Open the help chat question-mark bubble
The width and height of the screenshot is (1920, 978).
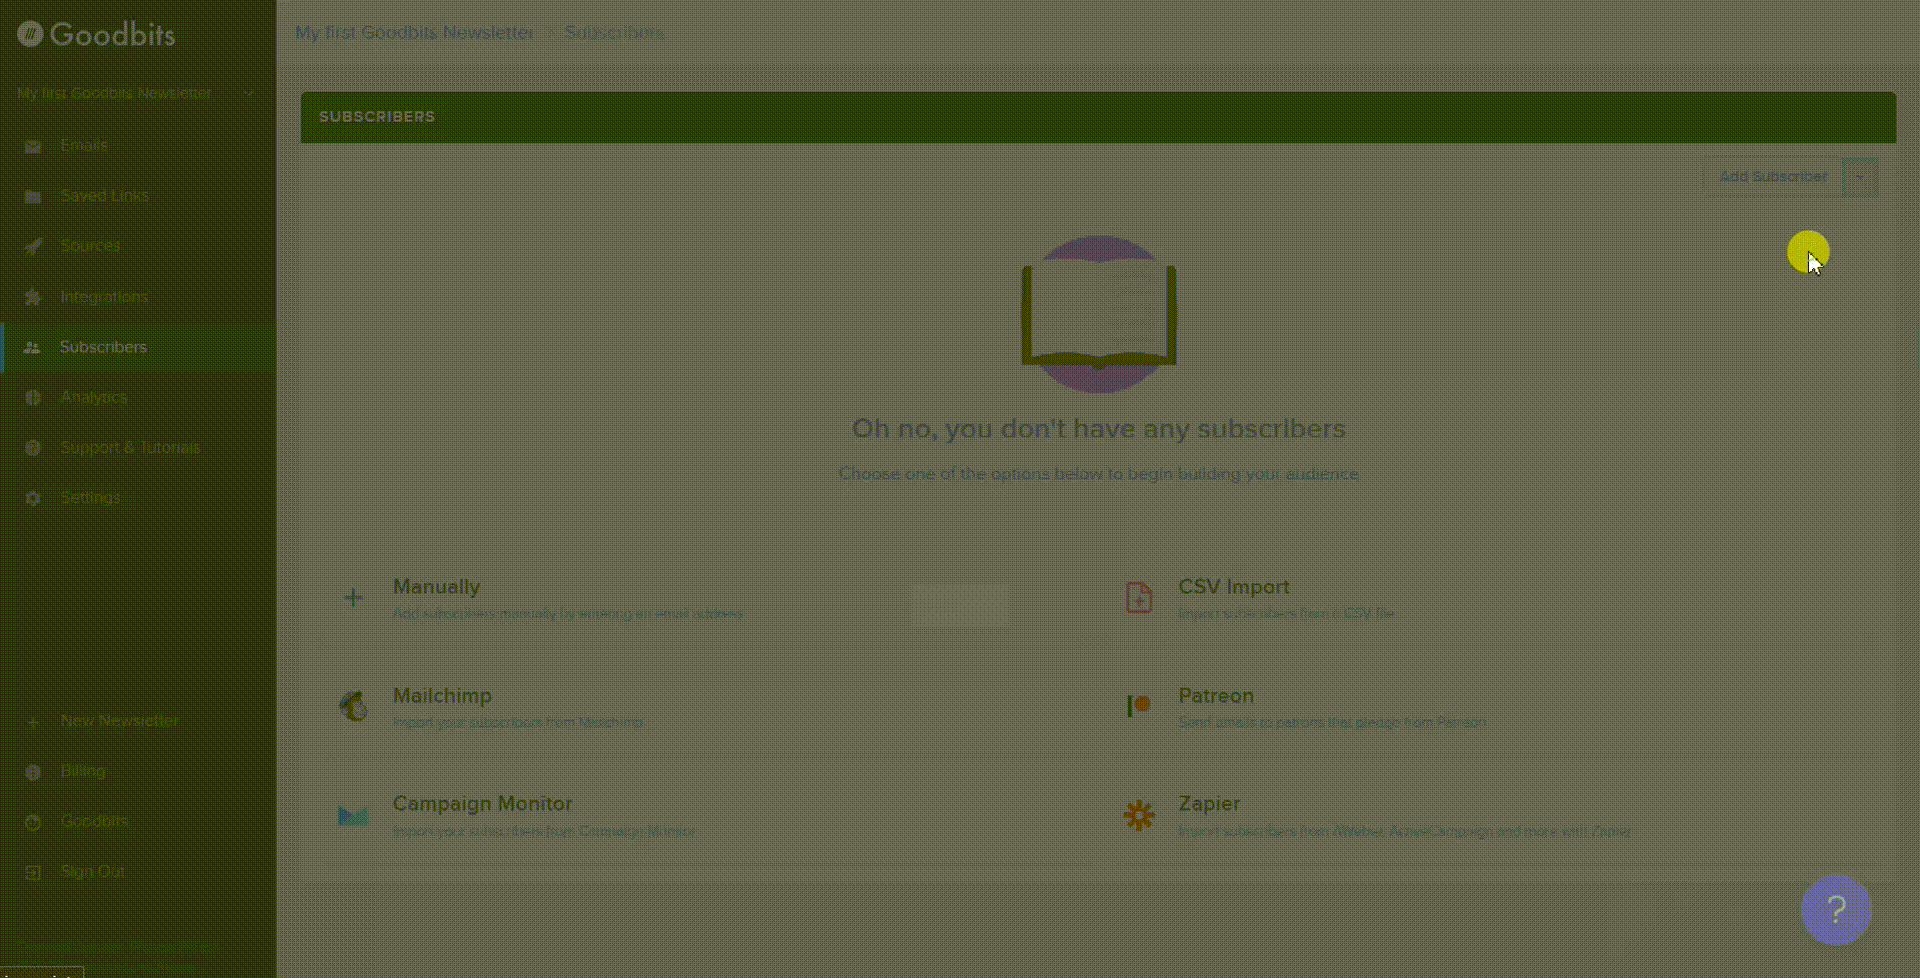point(1836,910)
